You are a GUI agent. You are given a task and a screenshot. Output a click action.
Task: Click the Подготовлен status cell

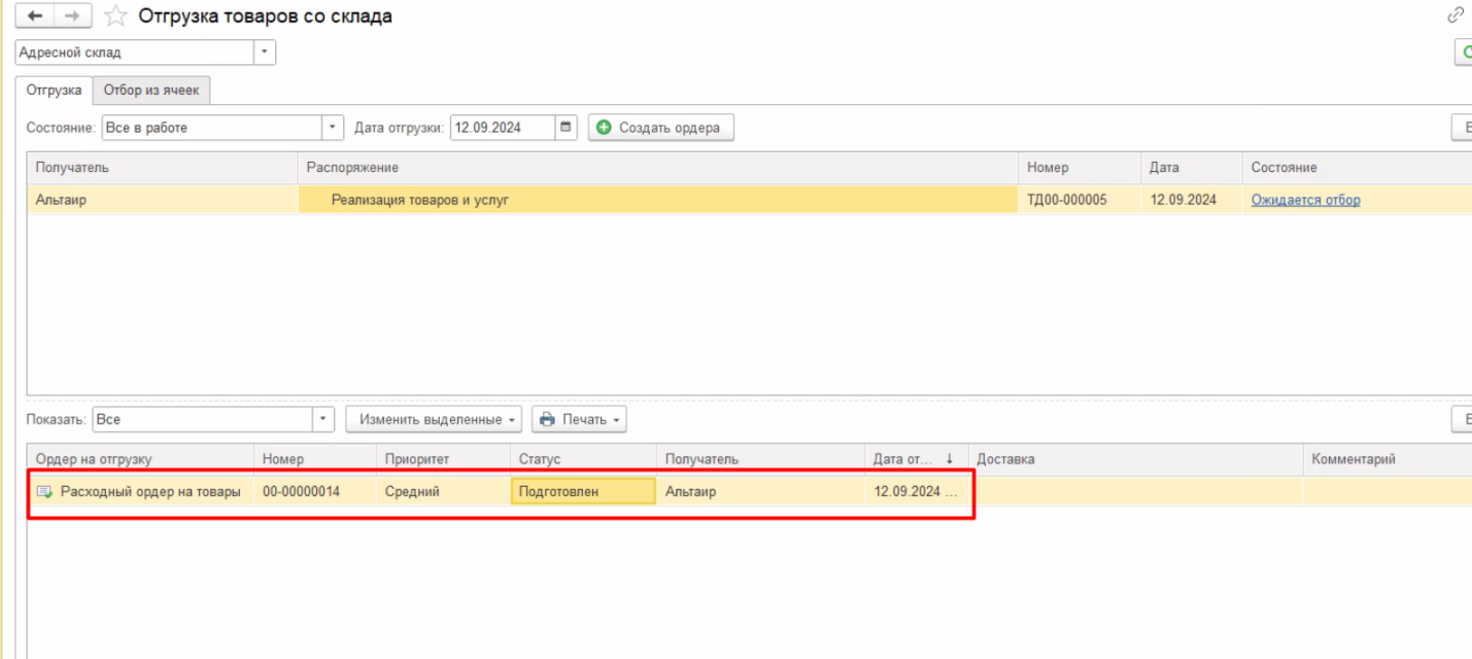(x=583, y=491)
